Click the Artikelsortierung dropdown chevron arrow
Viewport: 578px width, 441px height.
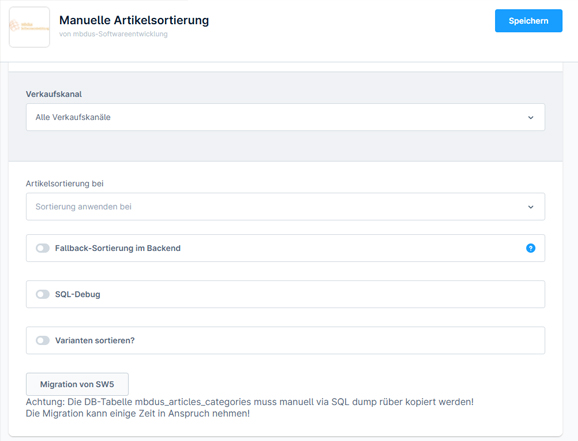coord(530,207)
